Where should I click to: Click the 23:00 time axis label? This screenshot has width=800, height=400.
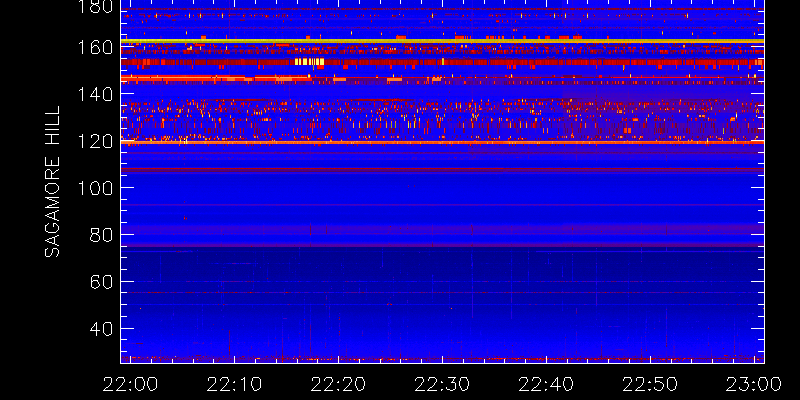click(755, 384)
